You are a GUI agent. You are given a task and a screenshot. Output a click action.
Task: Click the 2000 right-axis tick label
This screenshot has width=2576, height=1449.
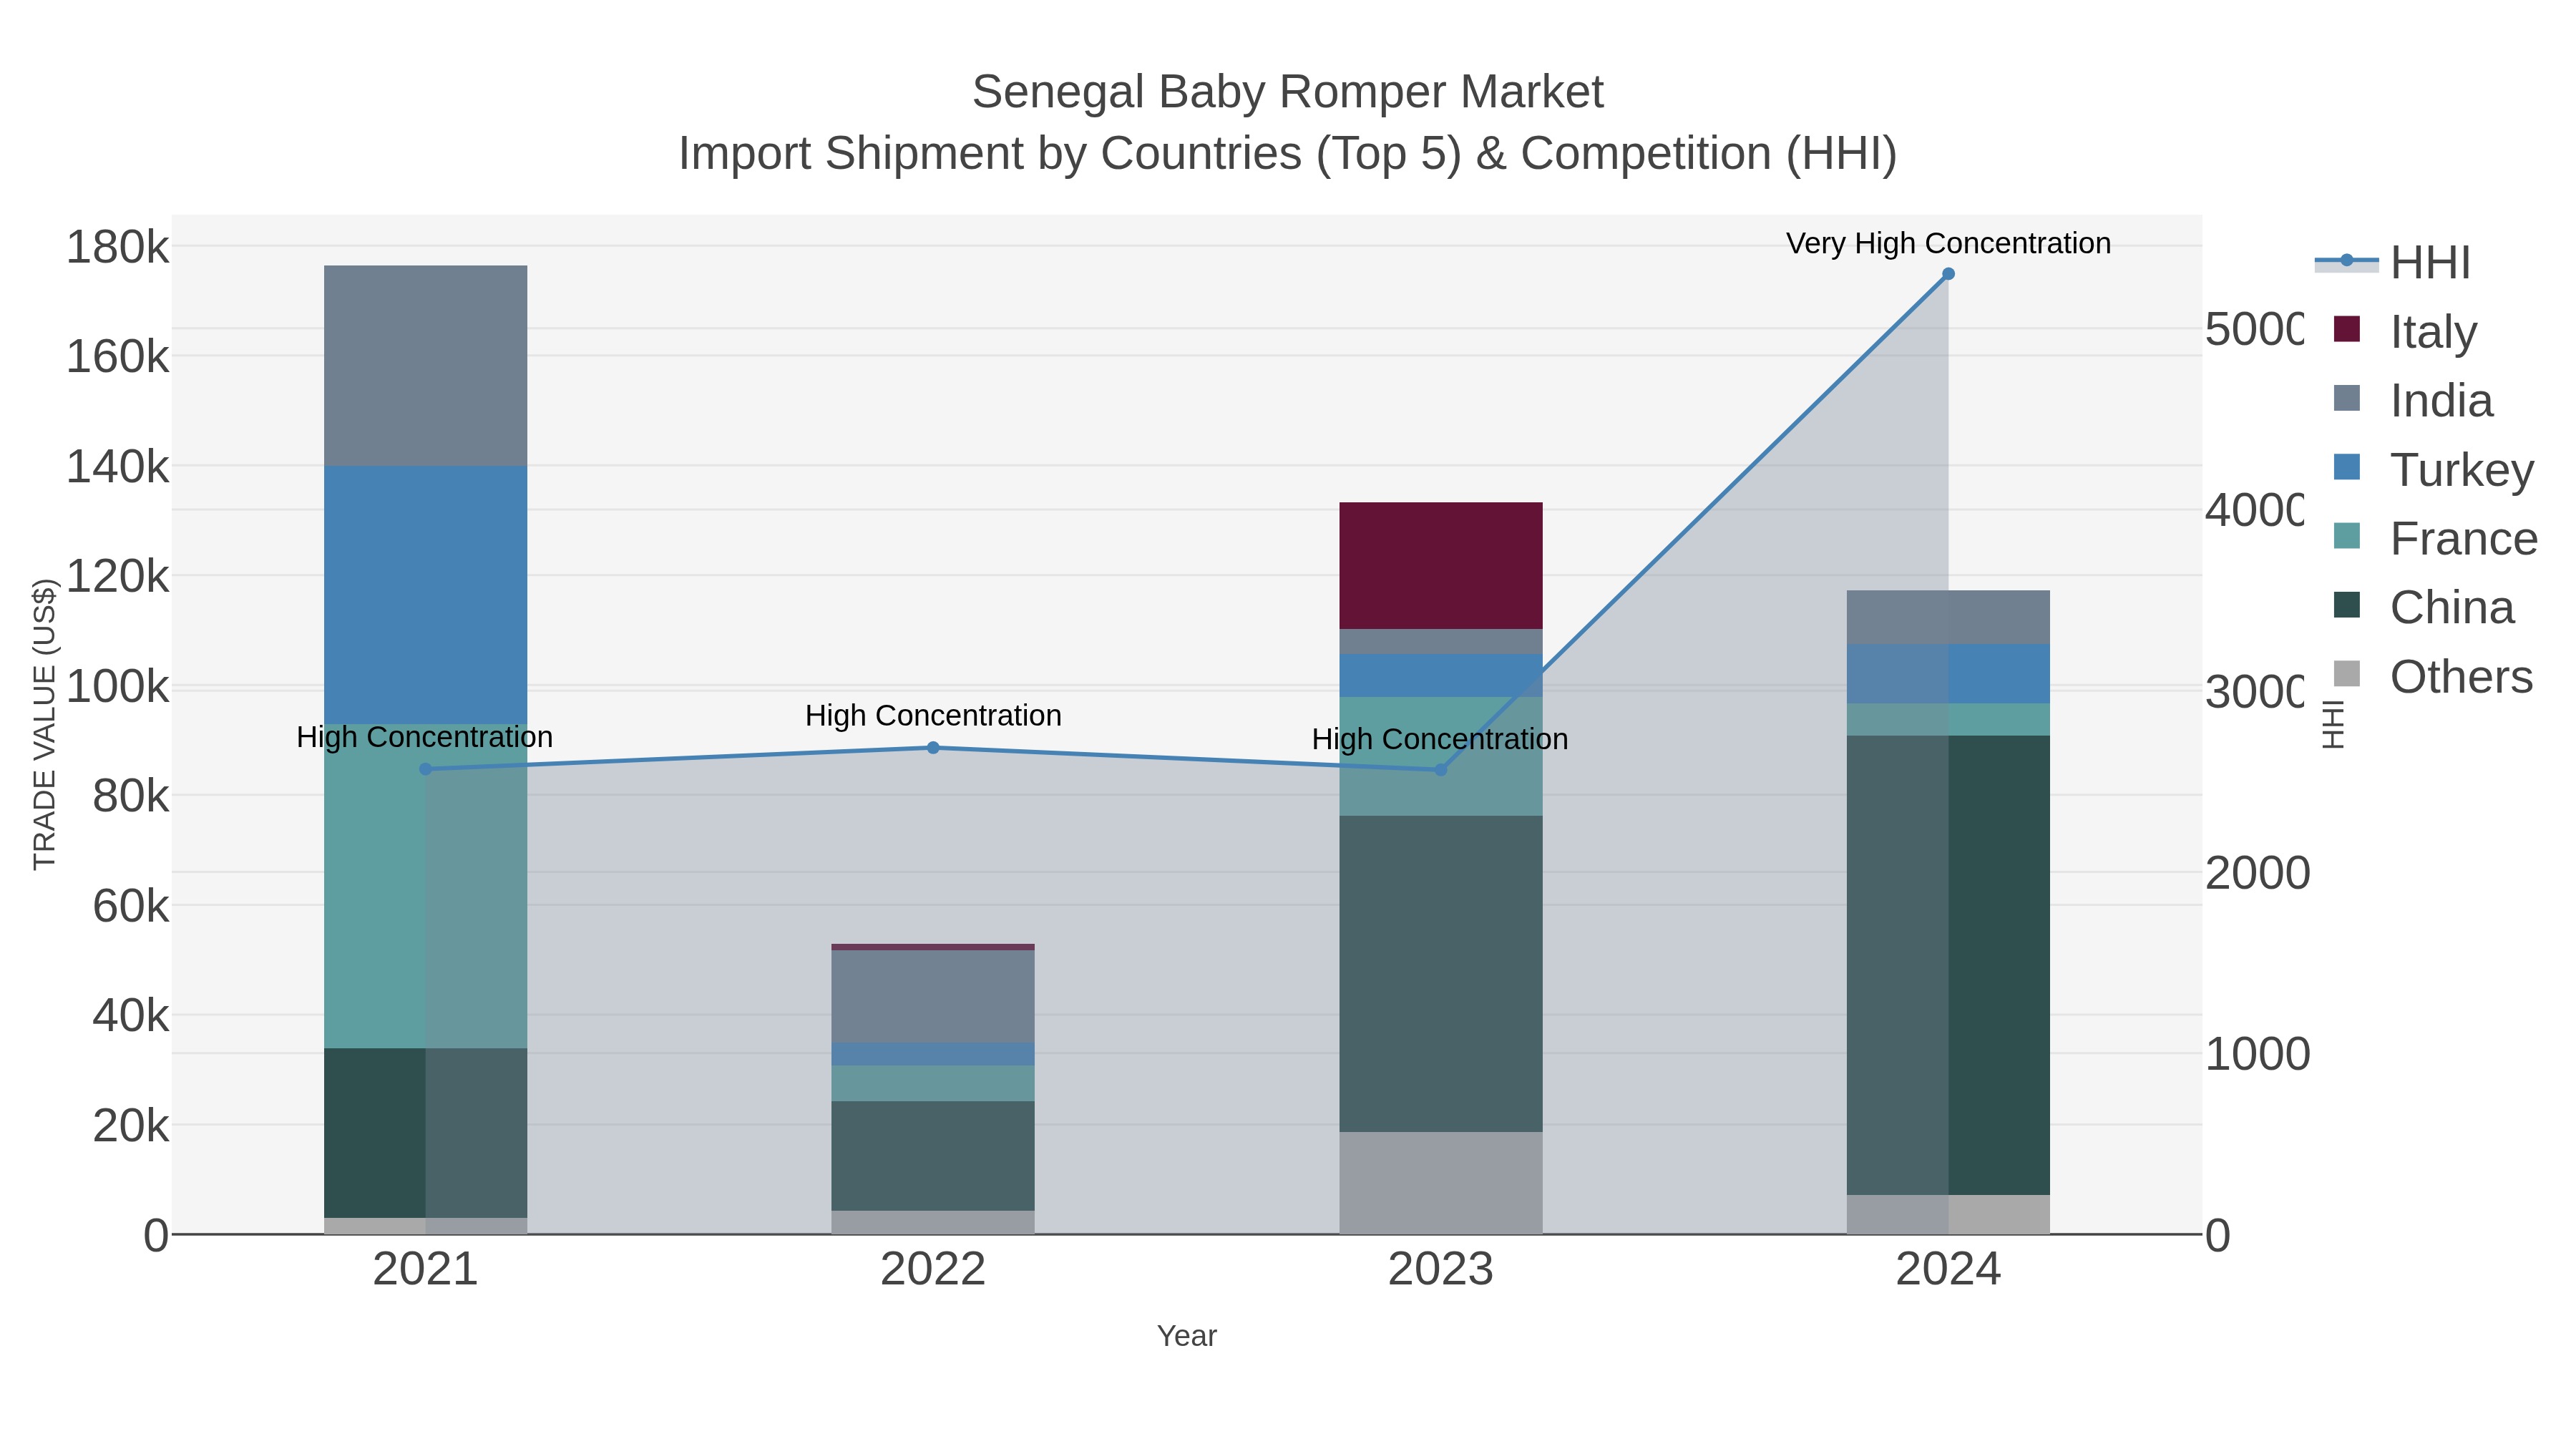[x=2257, y=873]
